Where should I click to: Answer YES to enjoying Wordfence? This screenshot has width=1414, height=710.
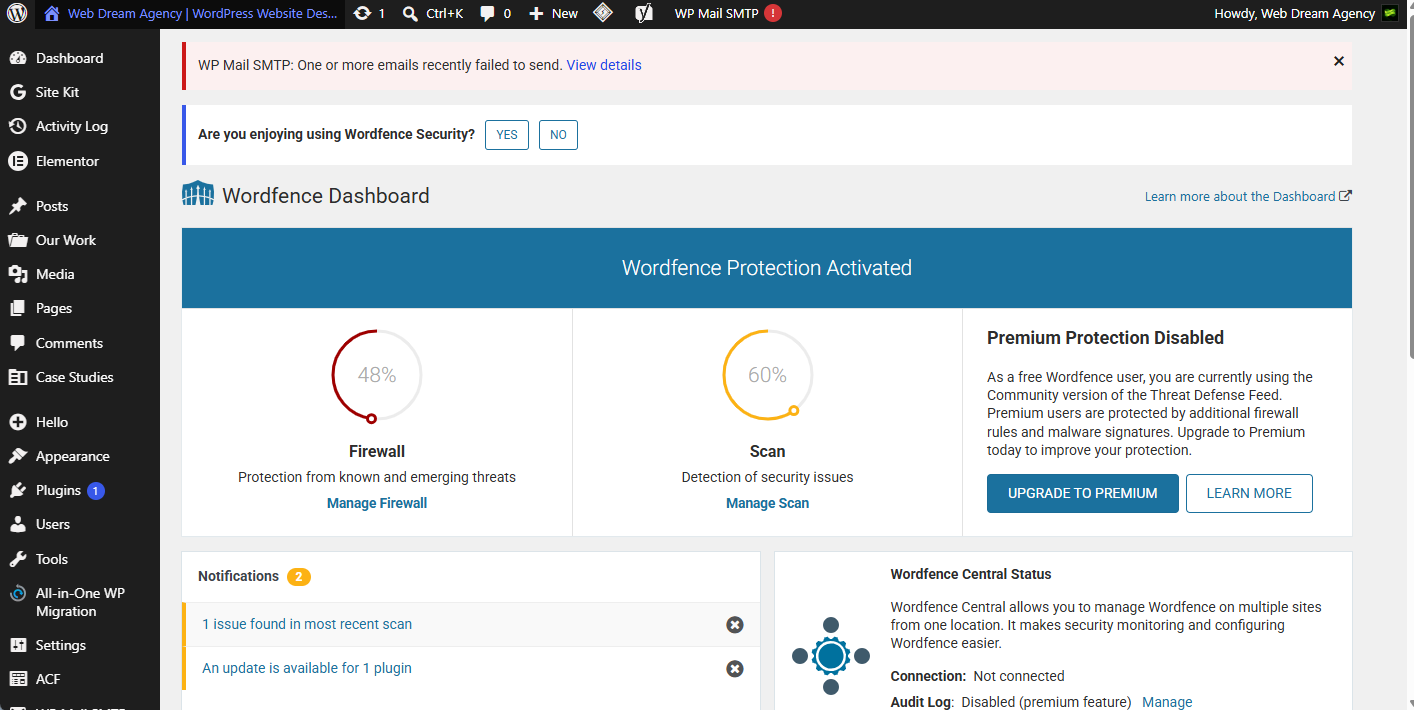pos(507,134)
